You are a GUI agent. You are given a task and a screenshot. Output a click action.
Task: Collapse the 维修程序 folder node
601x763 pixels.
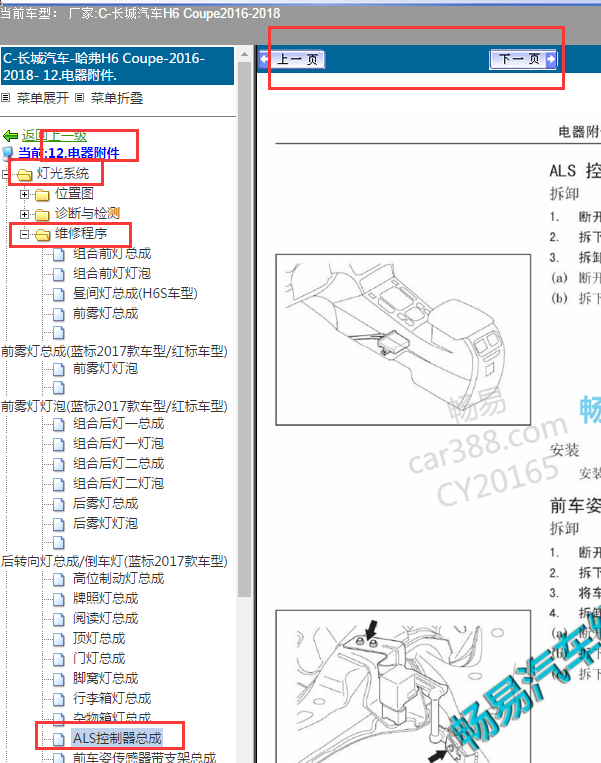pyautogui.click(x=24, y=235)
